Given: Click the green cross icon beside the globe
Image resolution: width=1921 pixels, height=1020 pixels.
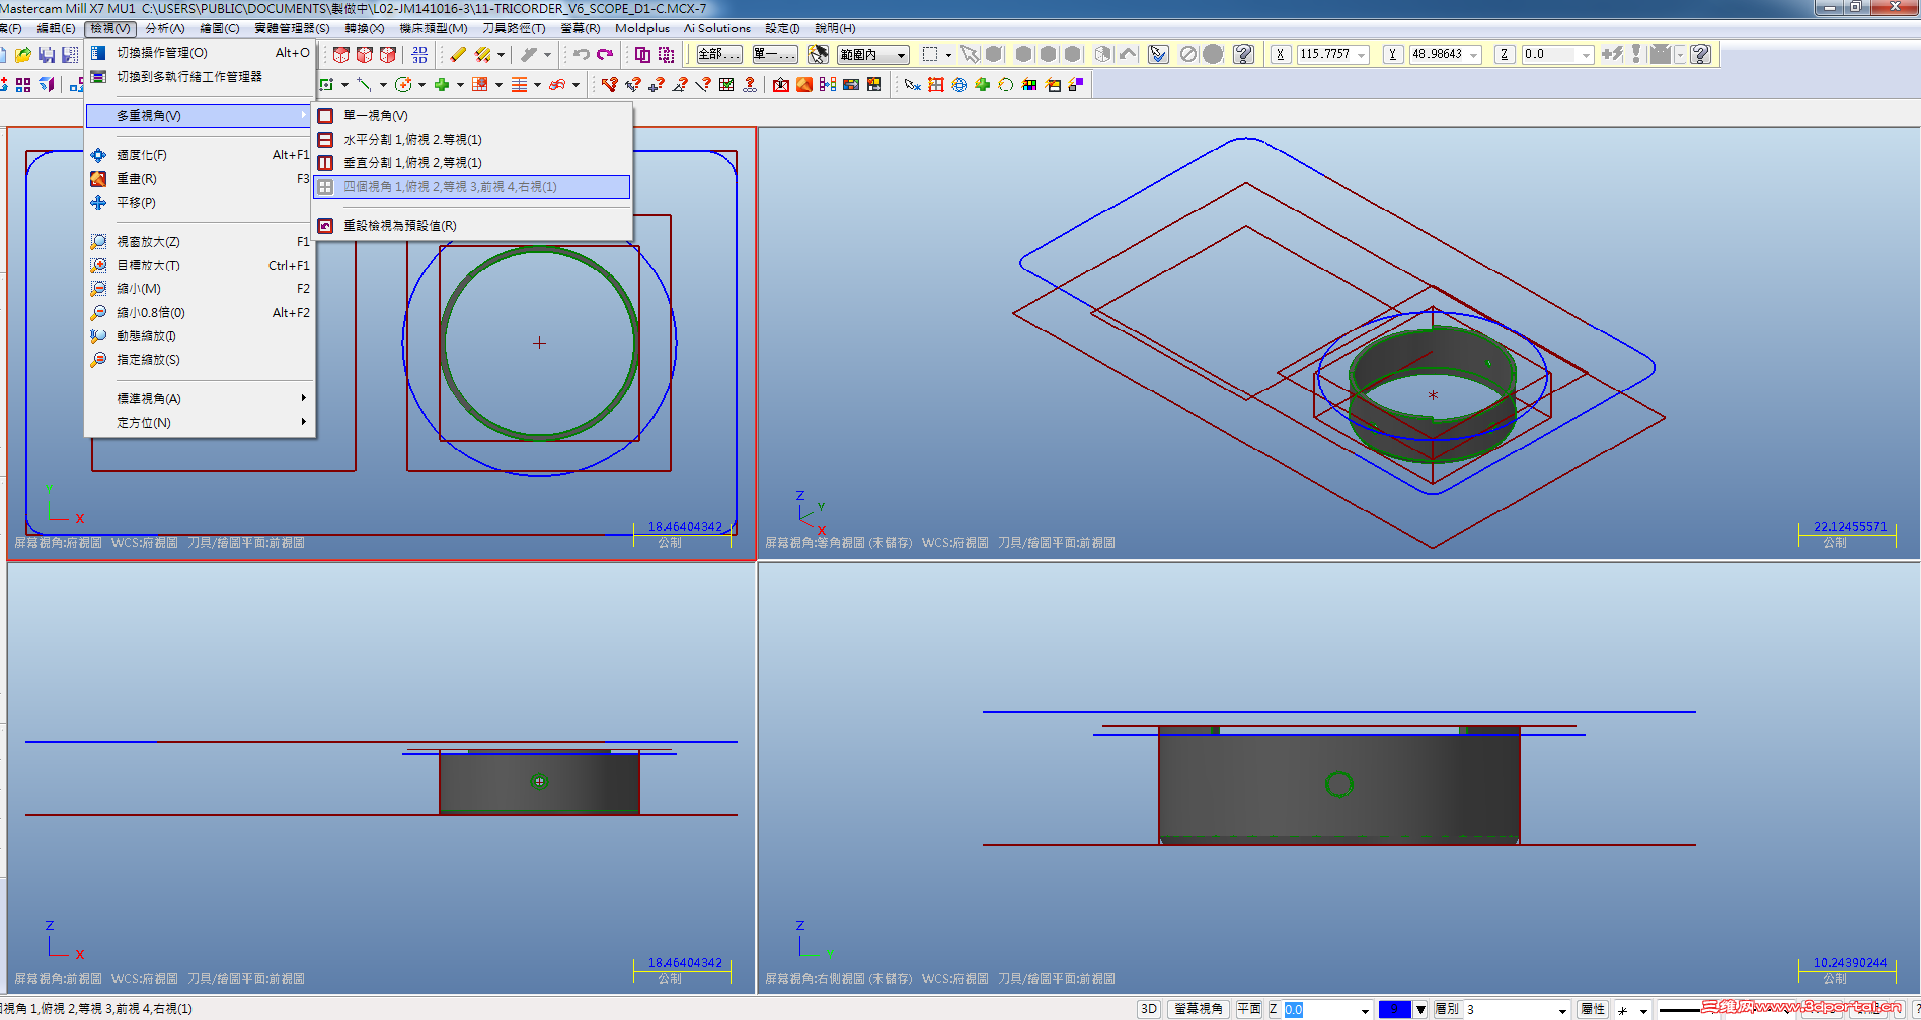Looking at the screenshot, I should [983, 85].
